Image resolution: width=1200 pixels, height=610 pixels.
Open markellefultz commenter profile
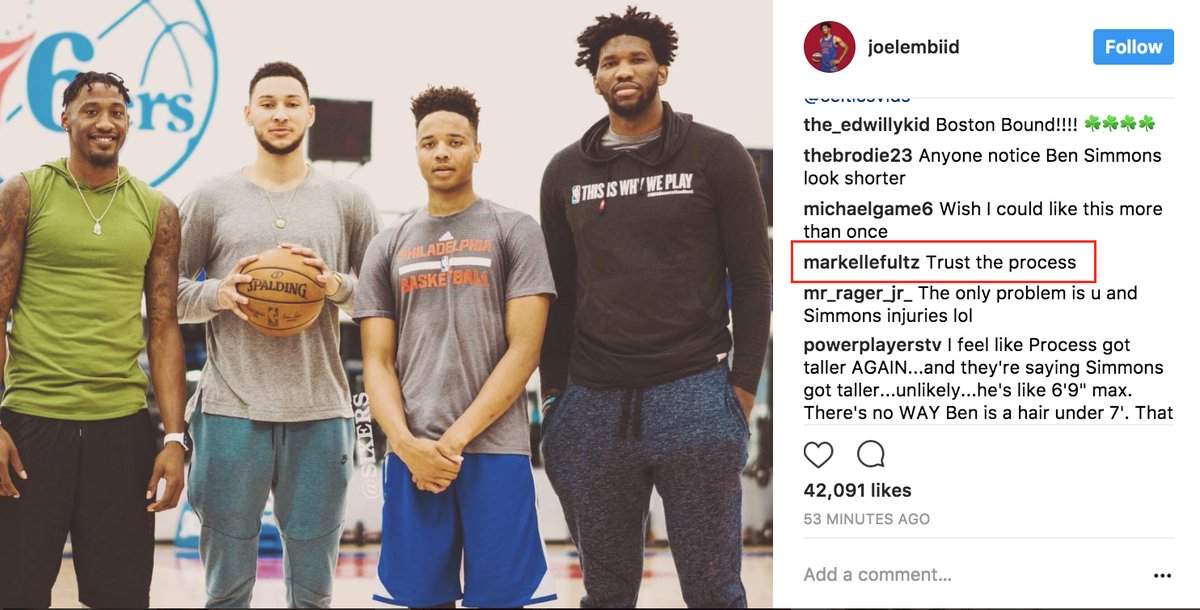tap(862, 263)
